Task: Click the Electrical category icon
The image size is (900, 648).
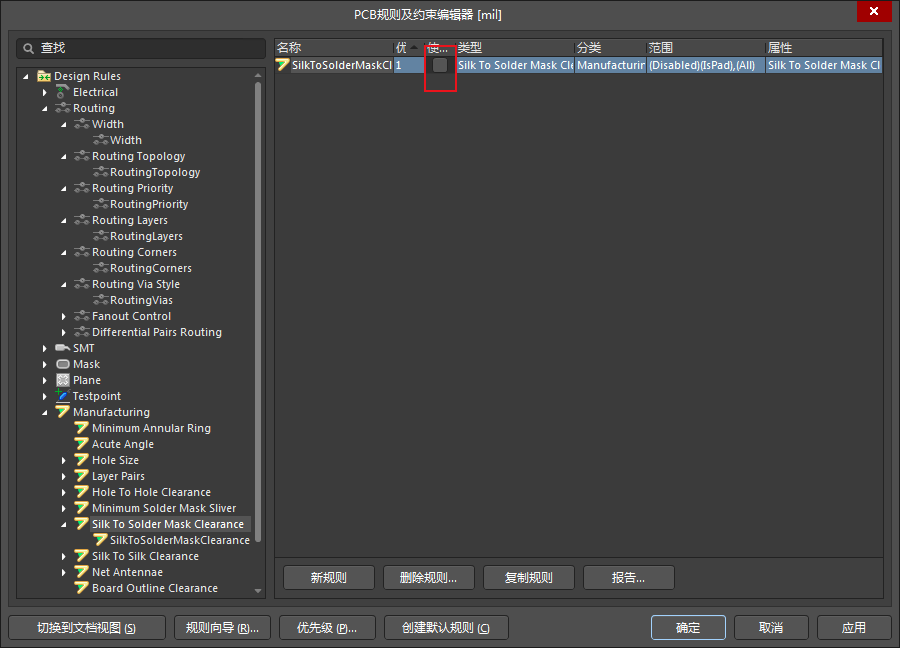Action: pos(63,92)
